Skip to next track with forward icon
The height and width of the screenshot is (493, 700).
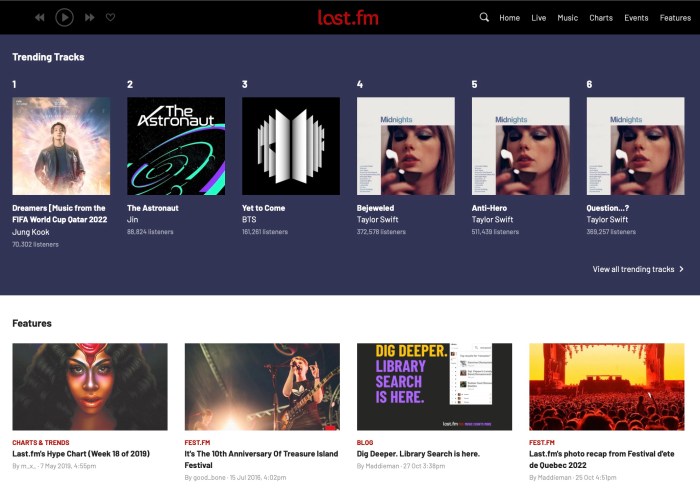(90, 17)
